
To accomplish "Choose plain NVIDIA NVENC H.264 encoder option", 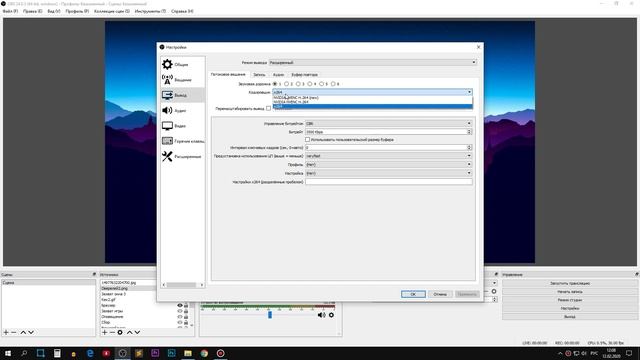I will click(x=372, y=102).
